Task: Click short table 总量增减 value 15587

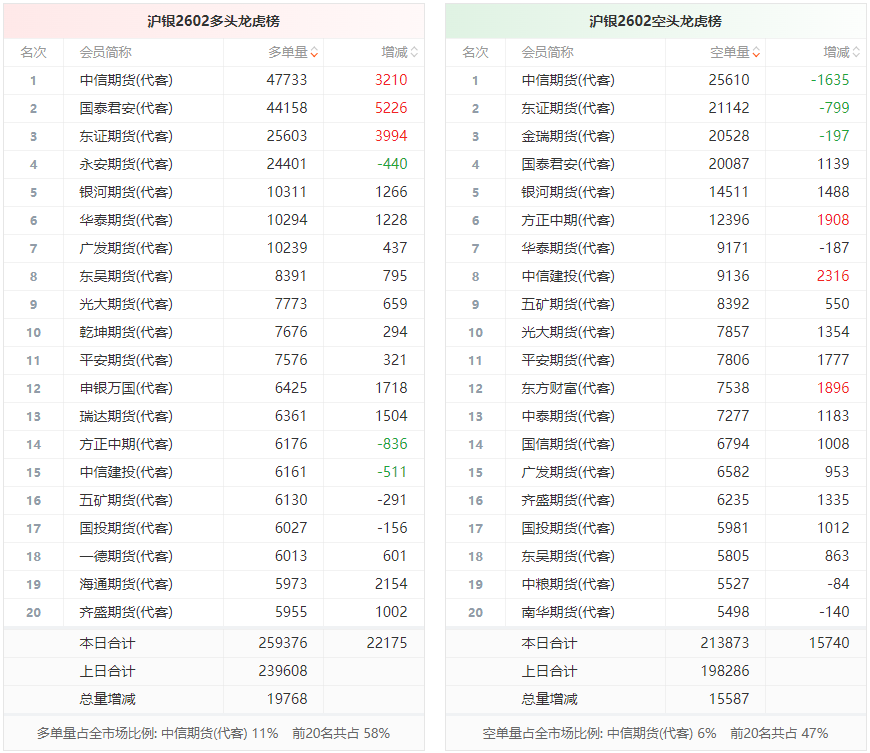Action: (729, 699)
